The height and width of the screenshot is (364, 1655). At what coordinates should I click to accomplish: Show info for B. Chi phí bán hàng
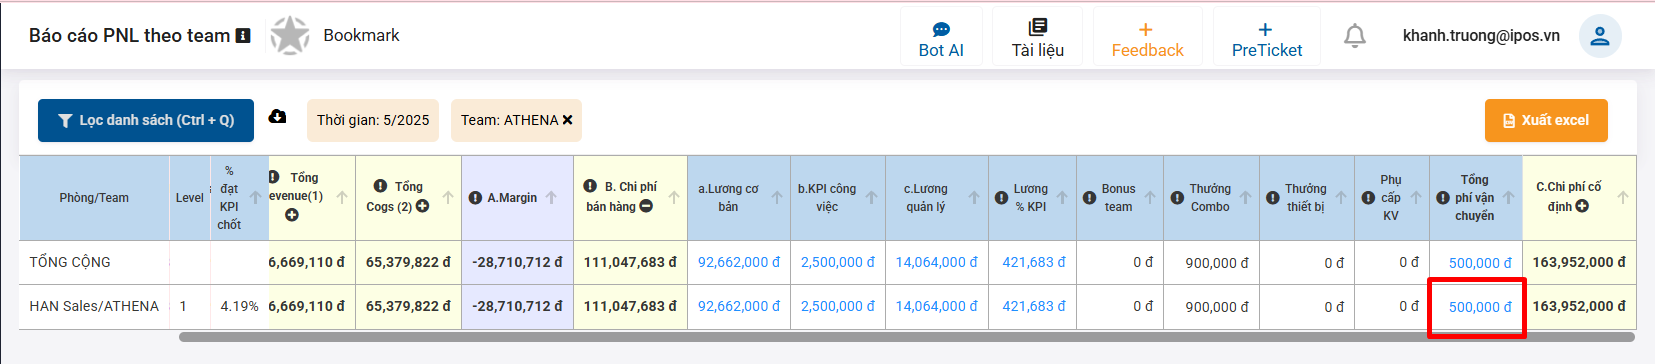[590, 186]
